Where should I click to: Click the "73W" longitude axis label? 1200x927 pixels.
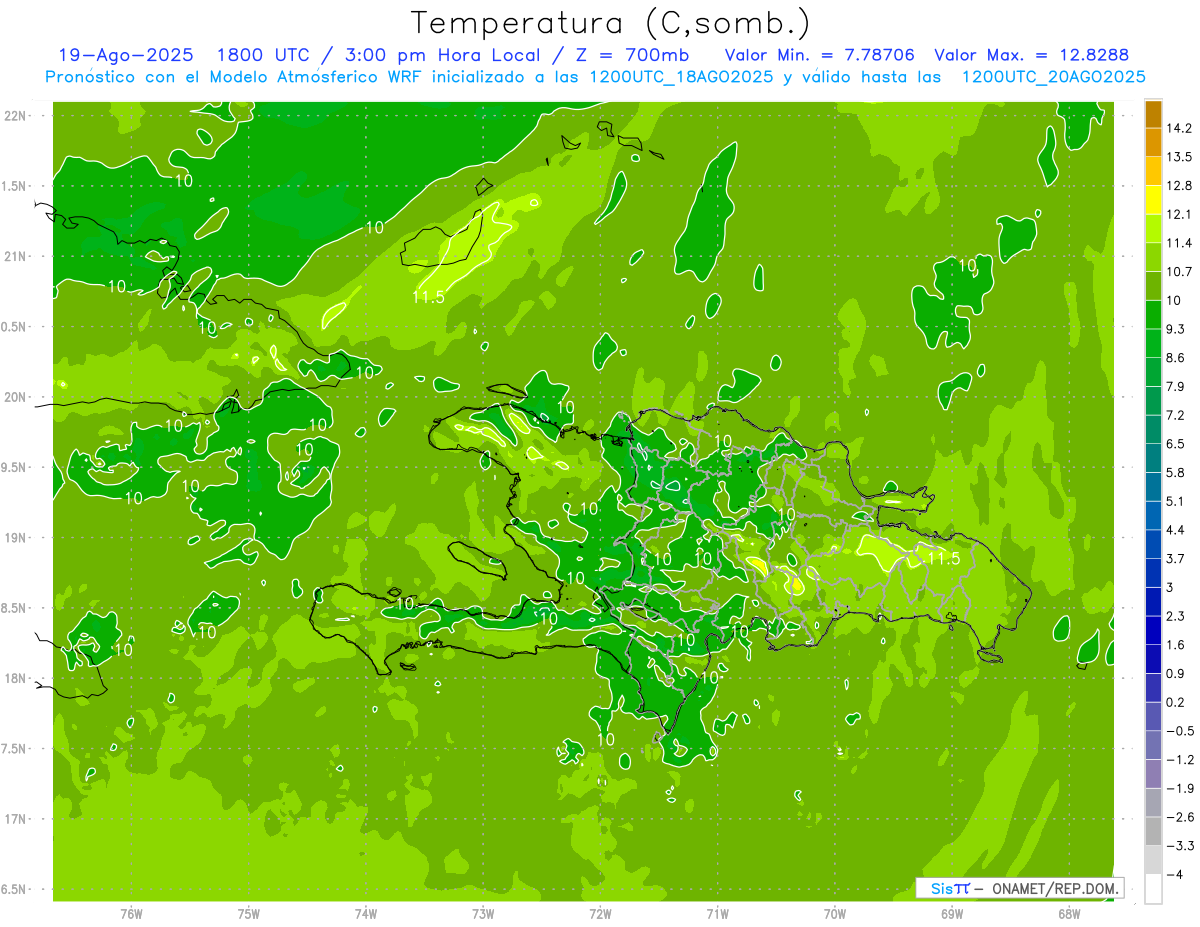(483, 913)
